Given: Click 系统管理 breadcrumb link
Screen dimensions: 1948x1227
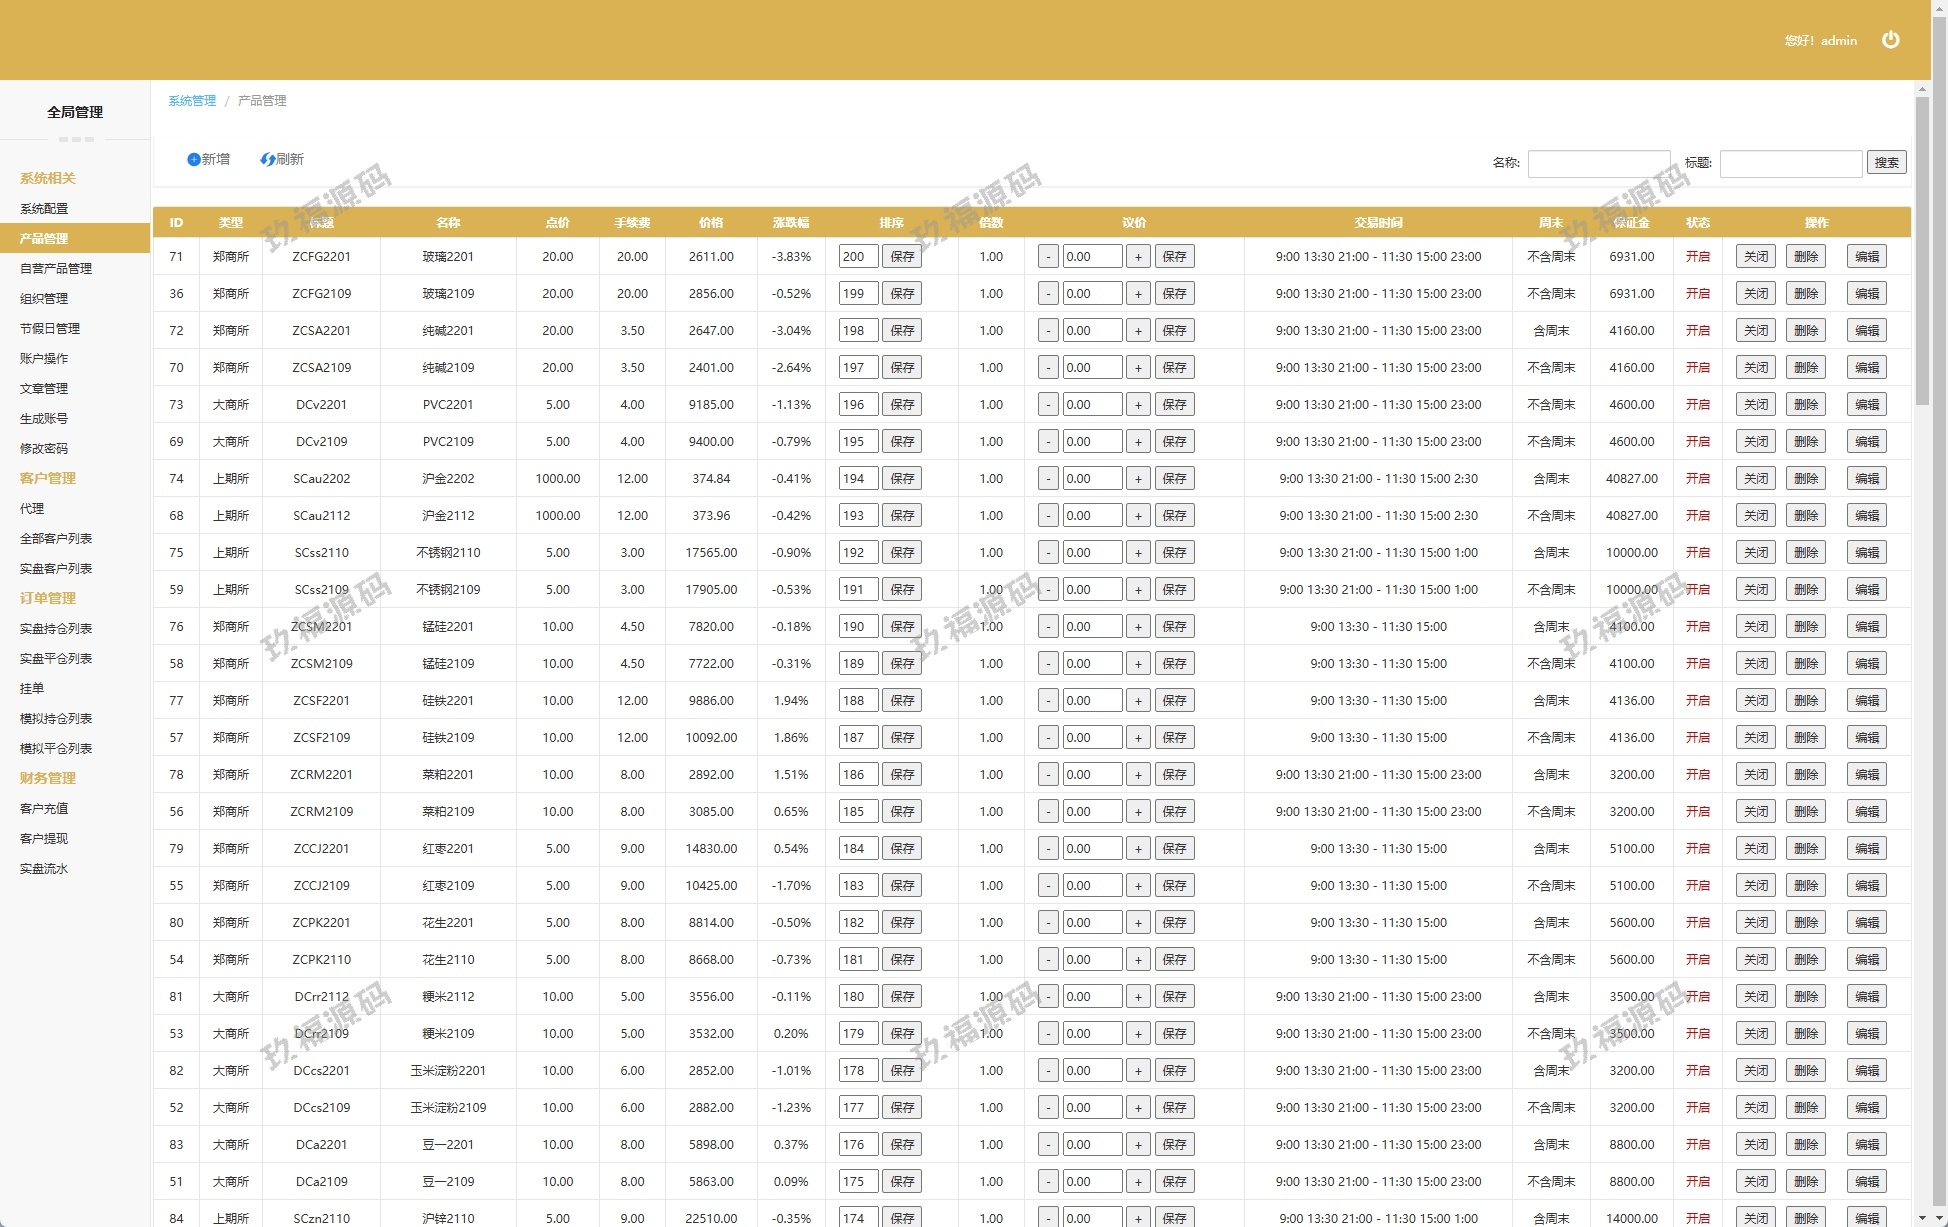Looking at the screenshot, I should [192, 101].
